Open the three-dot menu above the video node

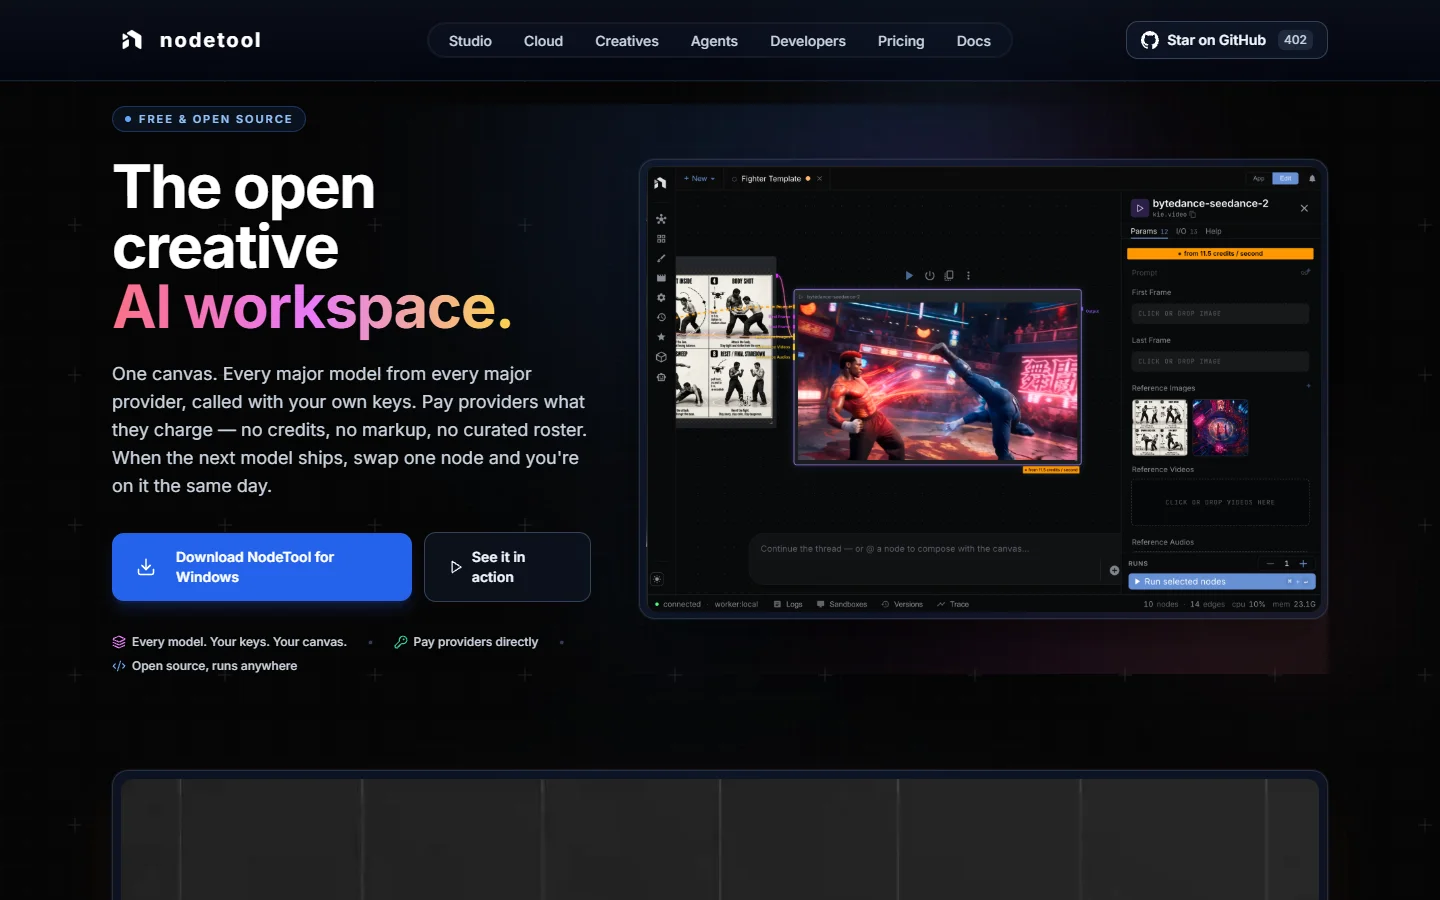tap(968, 275)
